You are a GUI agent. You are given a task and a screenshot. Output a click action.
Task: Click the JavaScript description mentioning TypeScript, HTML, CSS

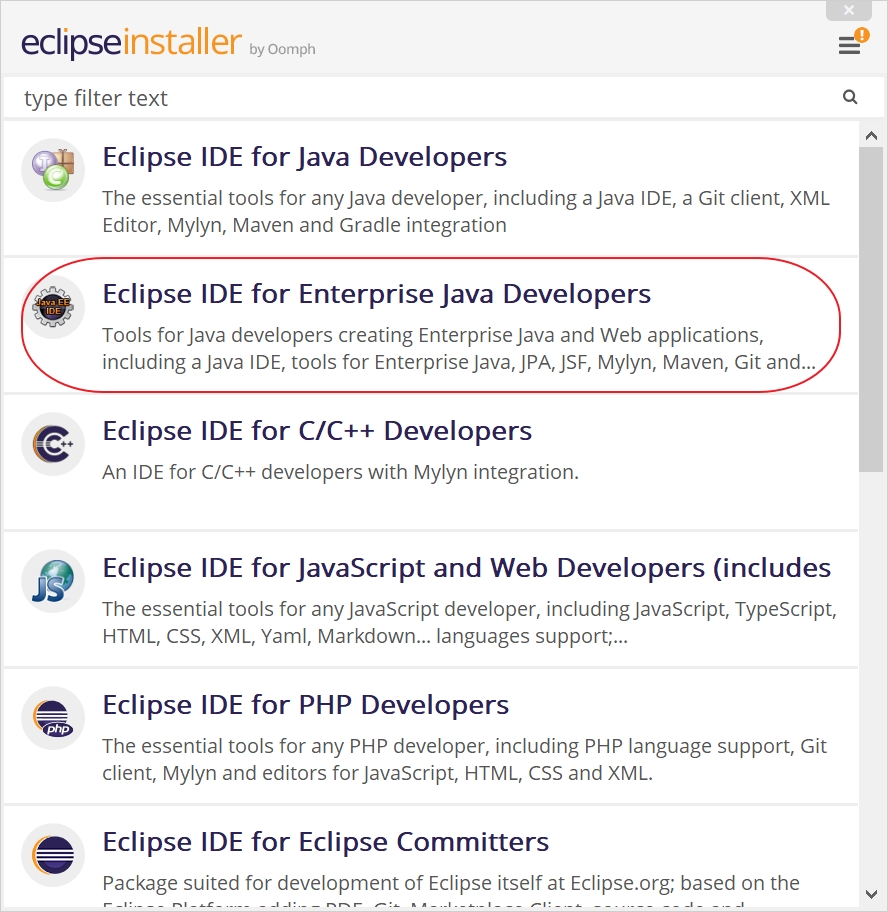(x=469, y=622)
